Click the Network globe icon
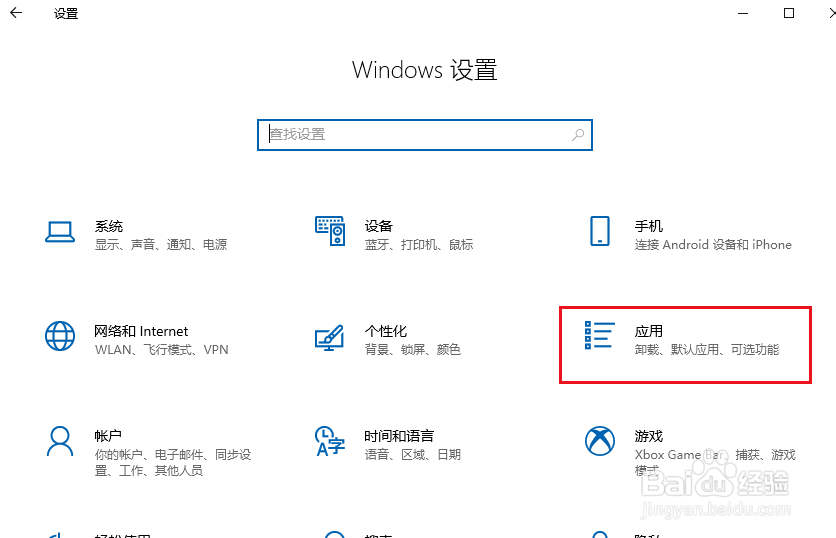This screenshot has width=836, height=538. 60,336
